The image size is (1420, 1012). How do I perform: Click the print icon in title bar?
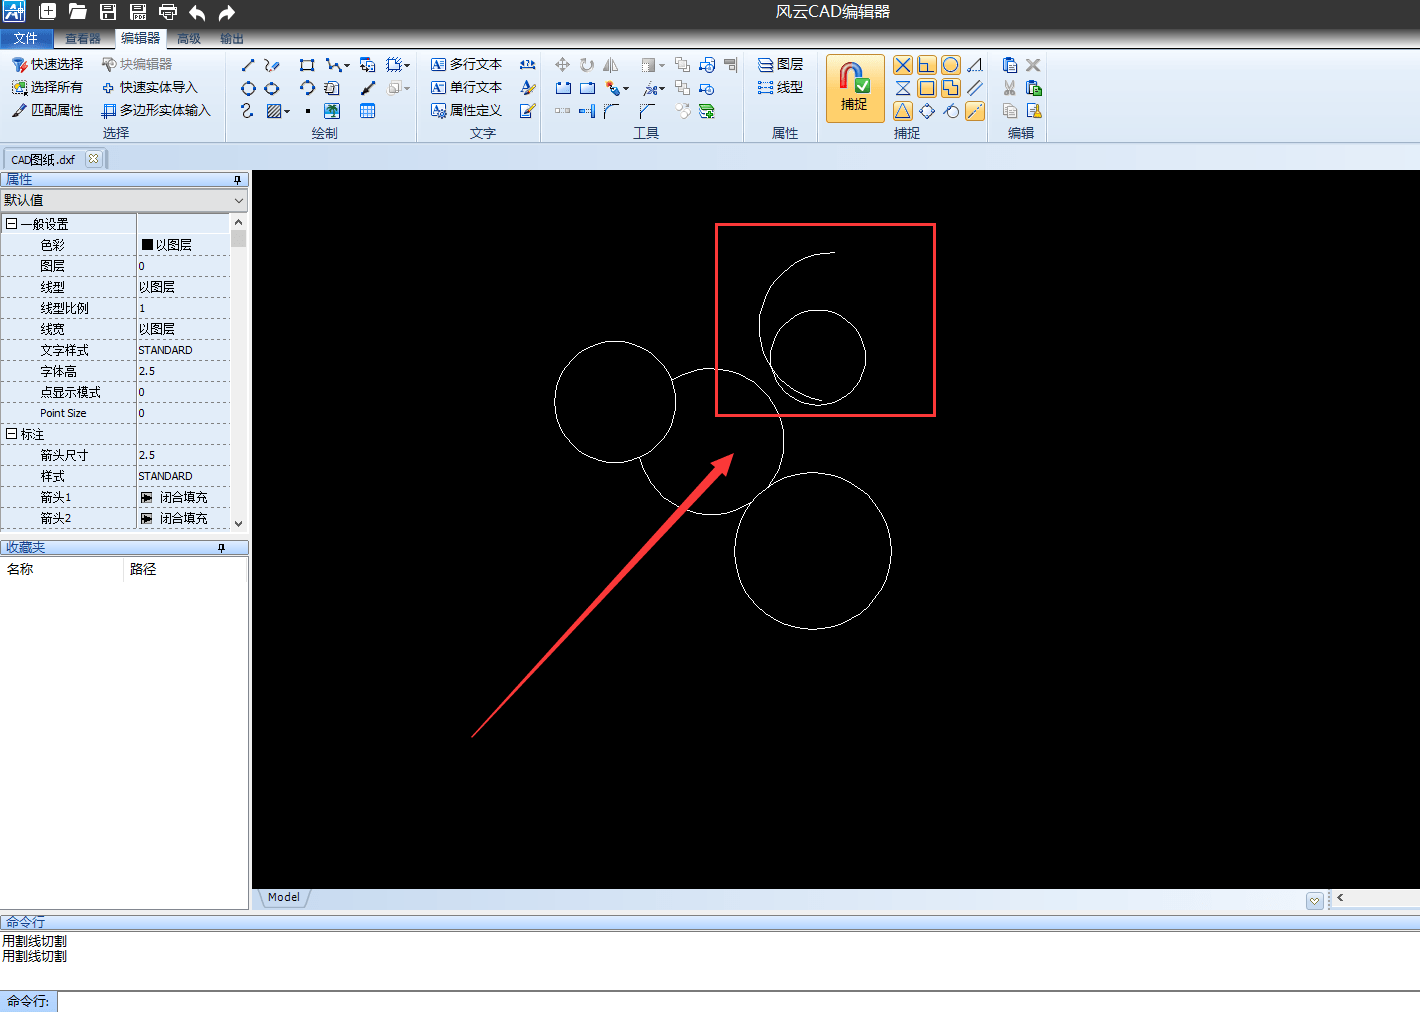click(168, 12)
